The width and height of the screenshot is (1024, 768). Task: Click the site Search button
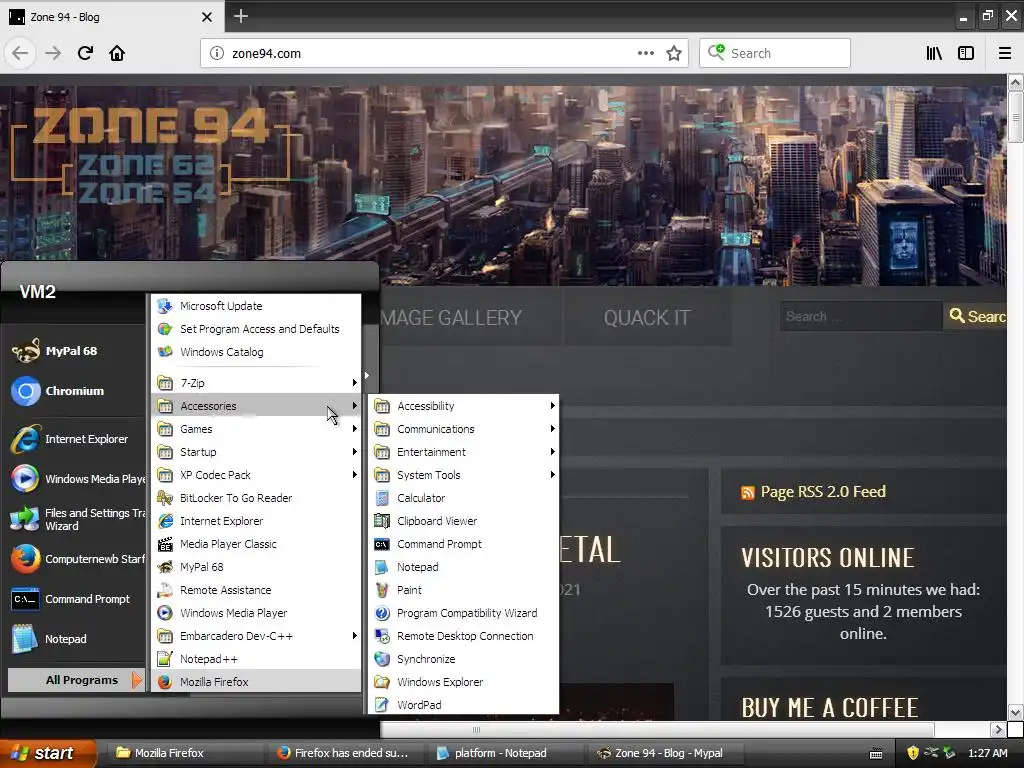(976, 316)
